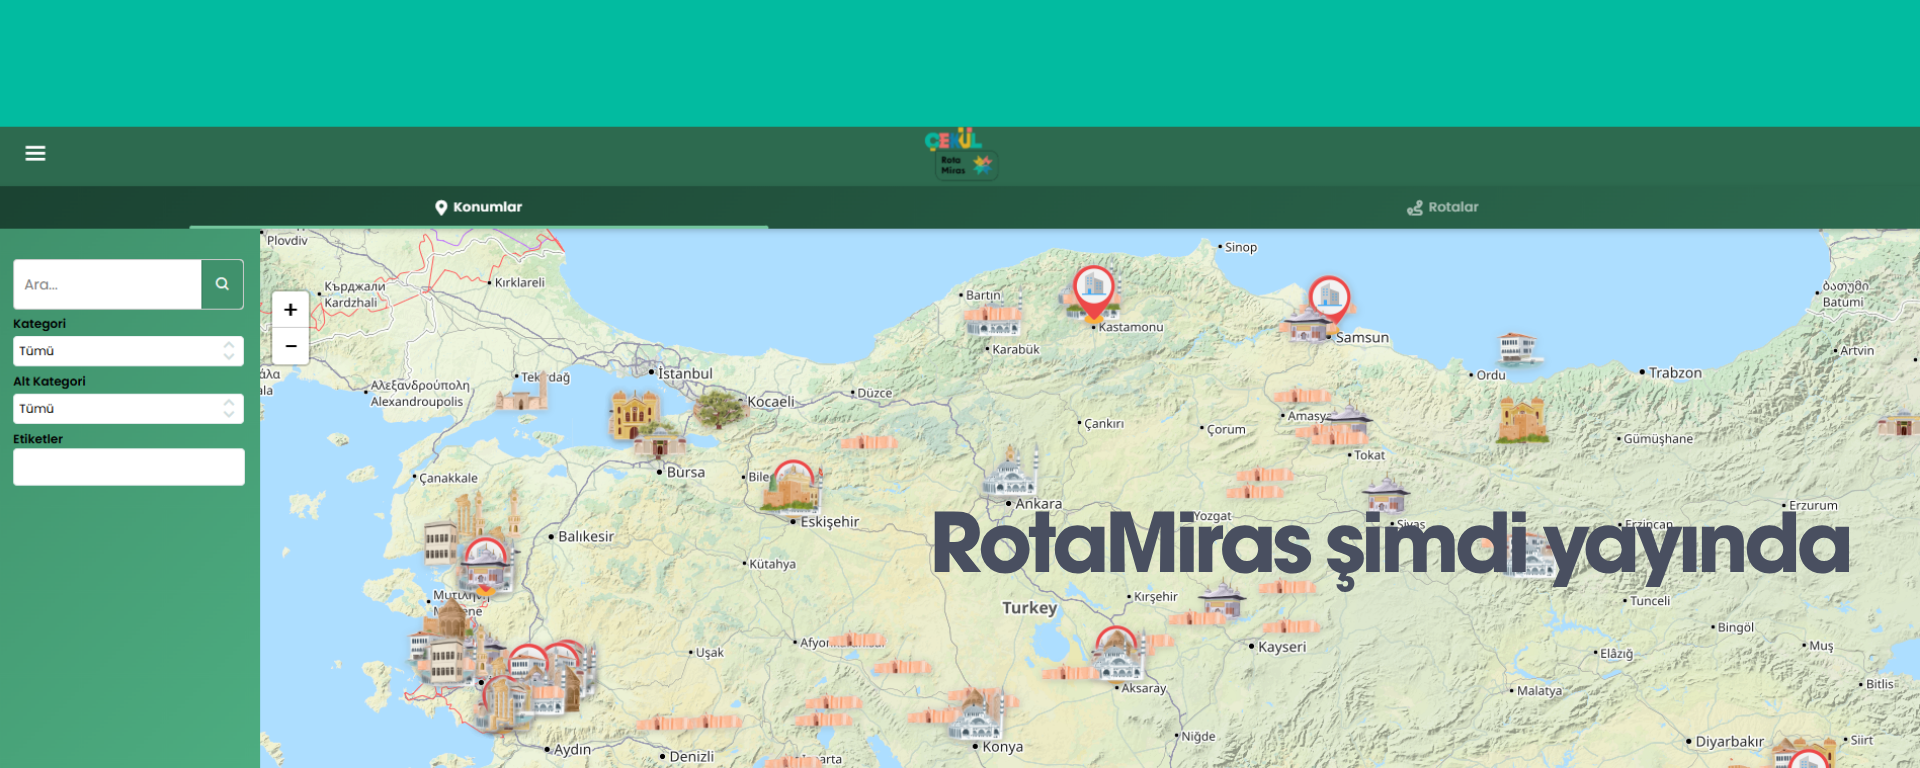Screen dimensions: 1920x768
Task: Click the landmark icon near Eskişehir
Action: [x=792, y=487]
